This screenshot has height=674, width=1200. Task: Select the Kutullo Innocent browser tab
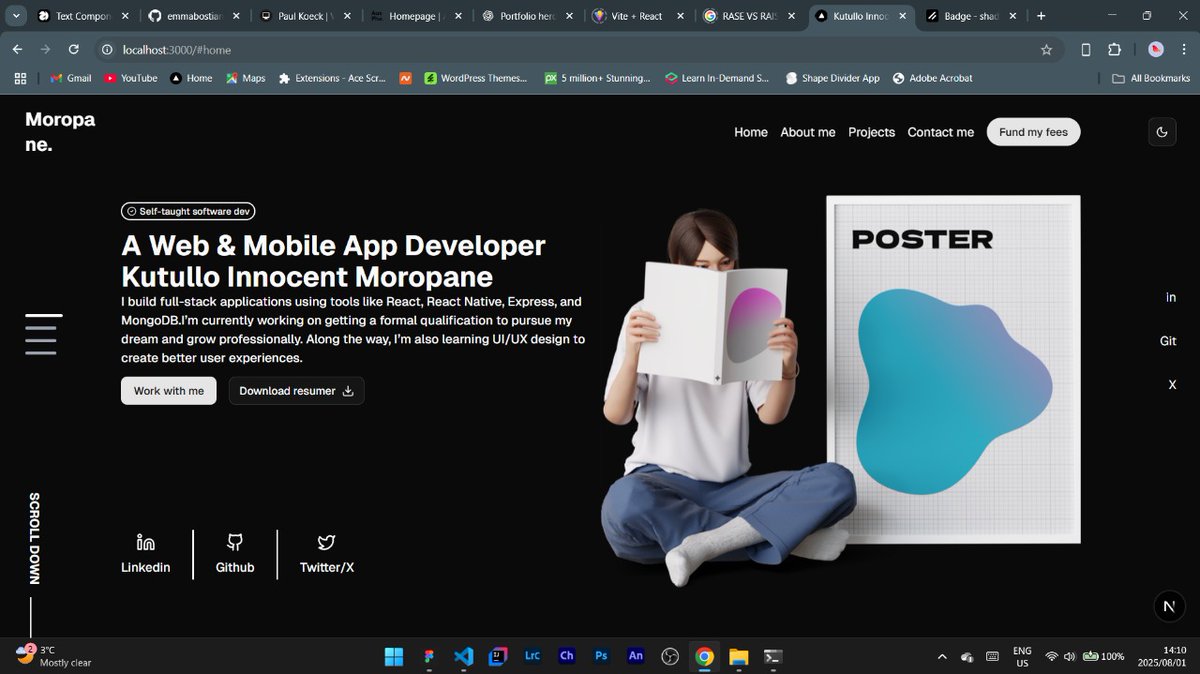pyautogui.click(x=860, y=16)
